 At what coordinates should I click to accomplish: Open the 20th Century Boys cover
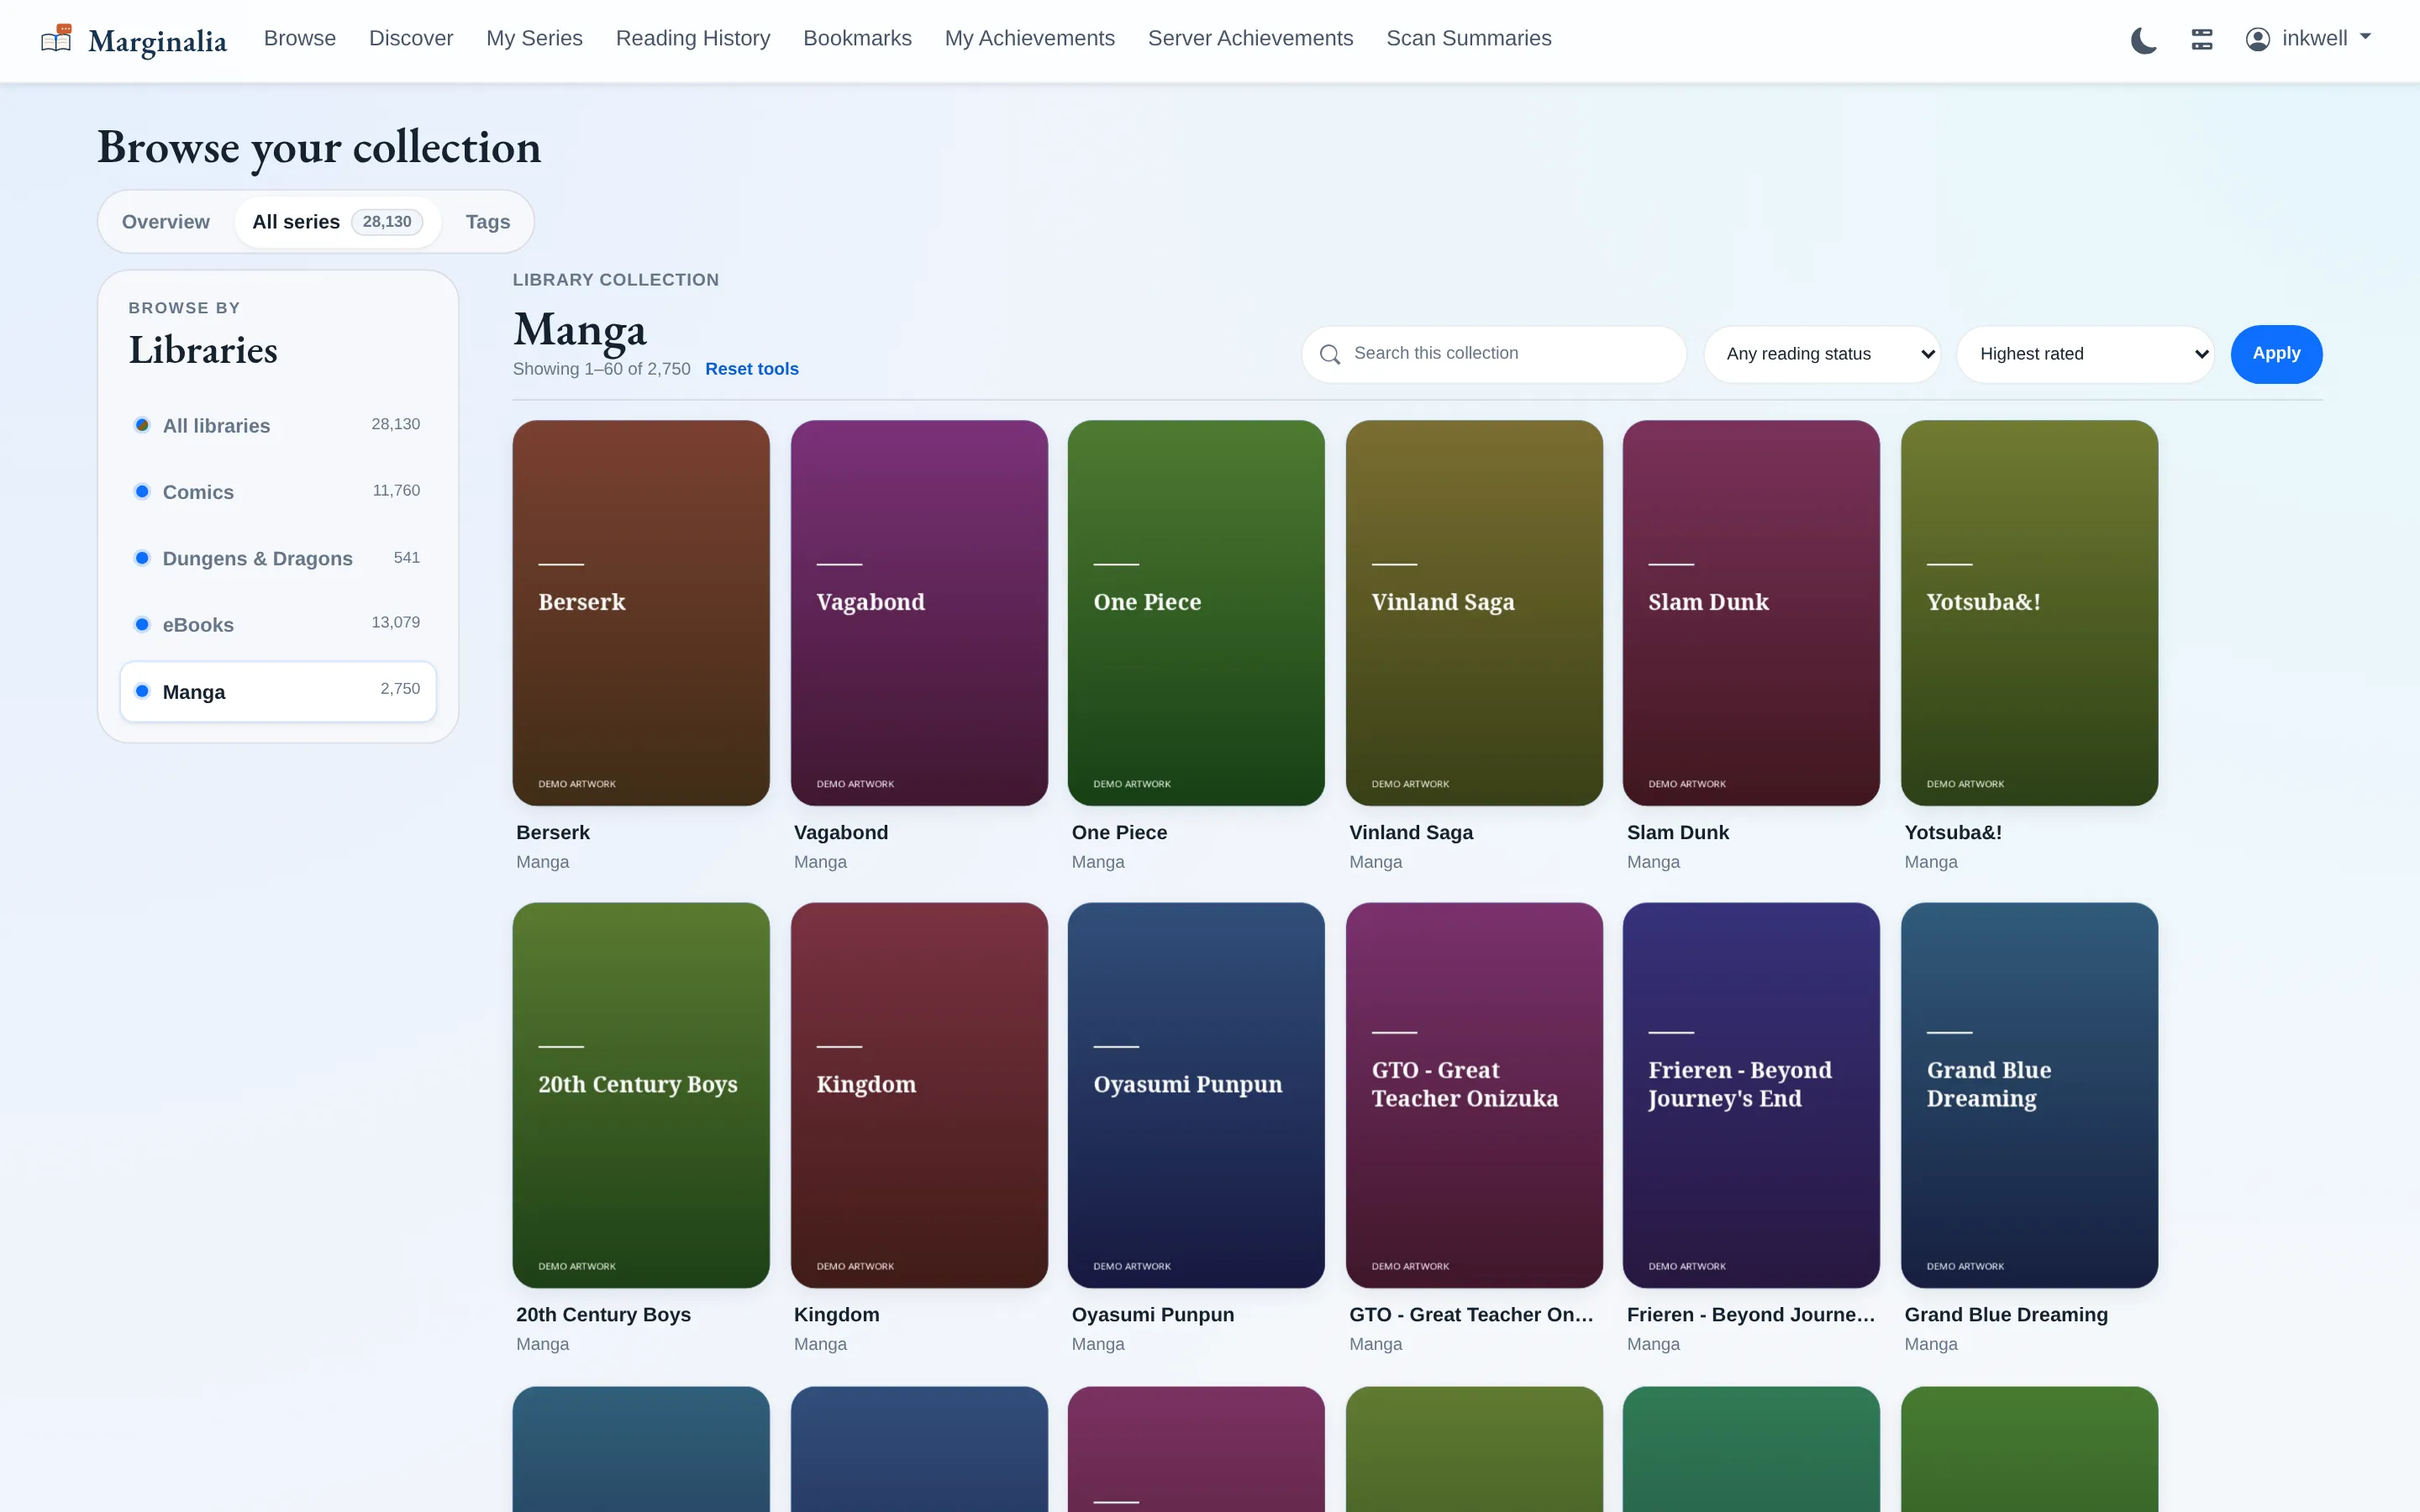[x=641, y=1095]
